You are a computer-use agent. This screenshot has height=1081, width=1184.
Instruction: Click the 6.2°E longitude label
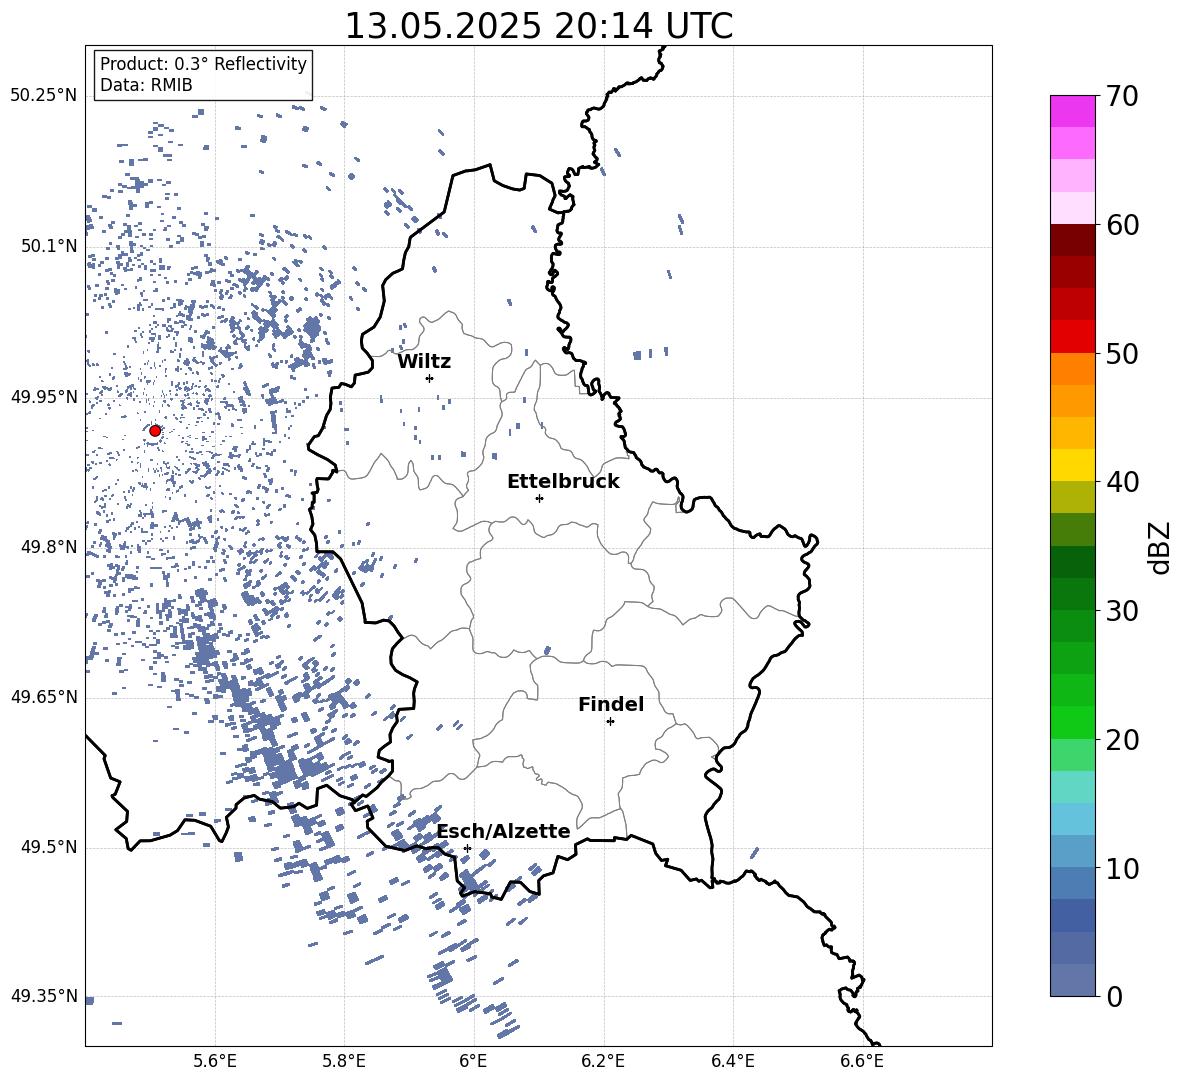click(603, 1061)
